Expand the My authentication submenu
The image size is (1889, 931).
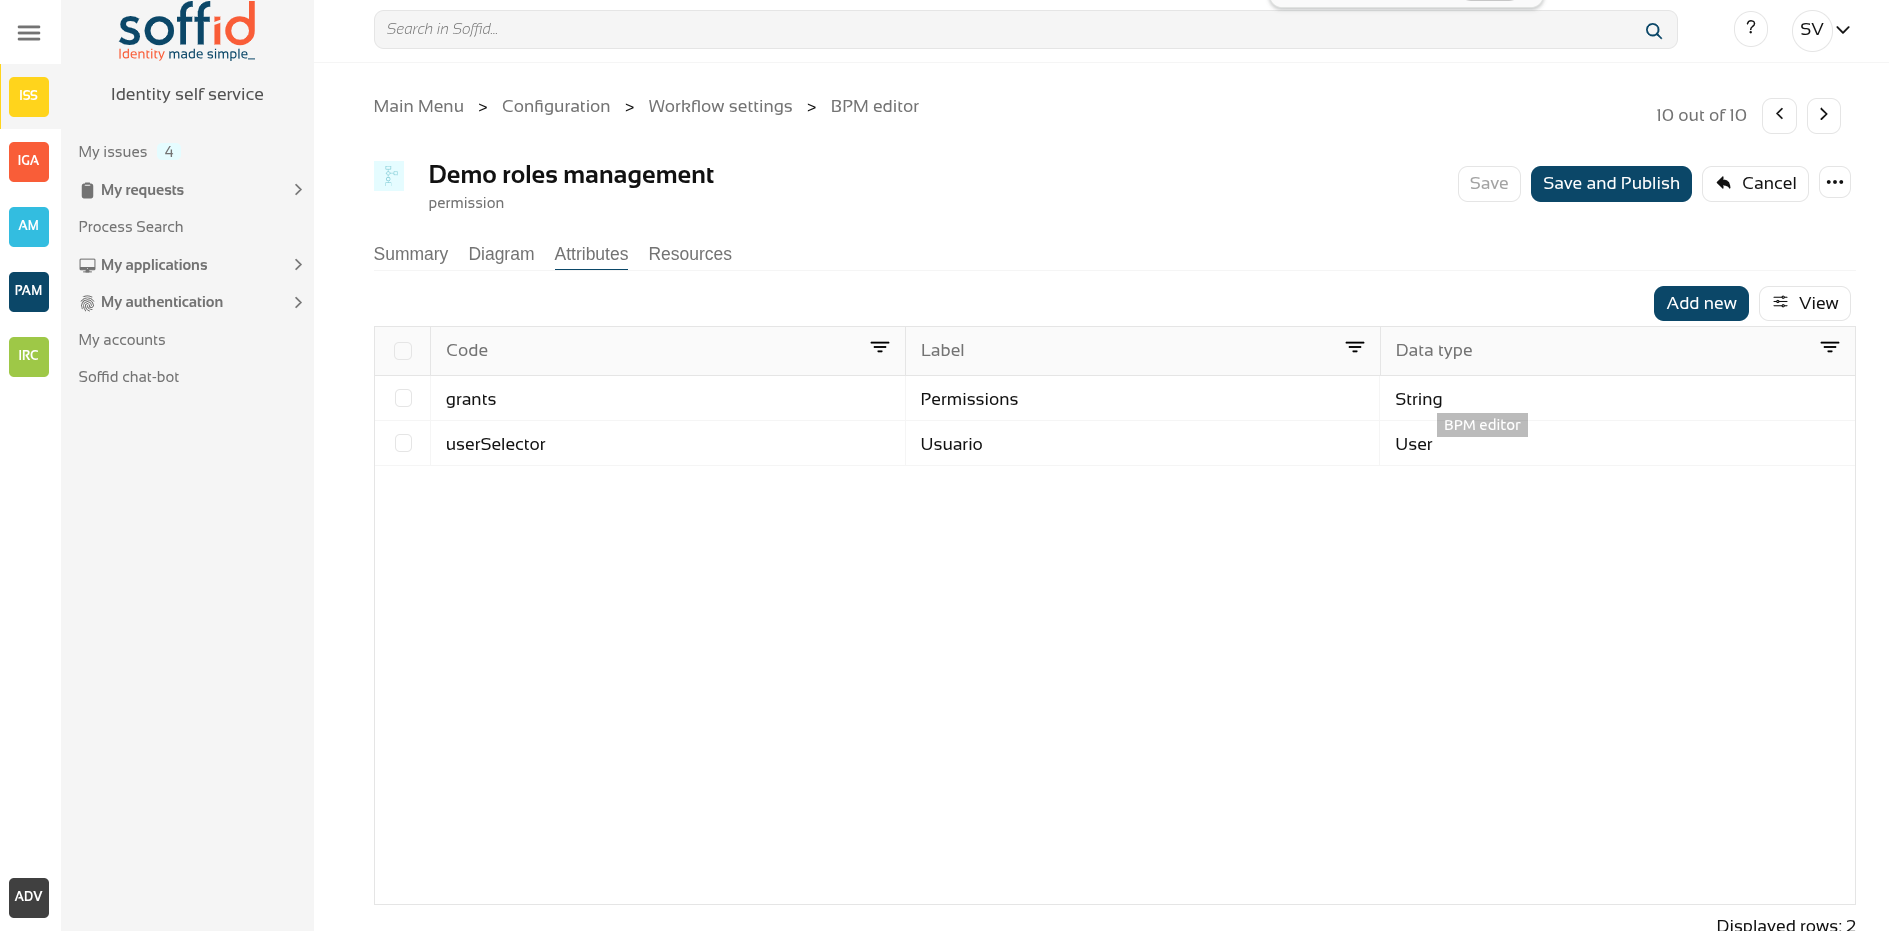(297, 302)
